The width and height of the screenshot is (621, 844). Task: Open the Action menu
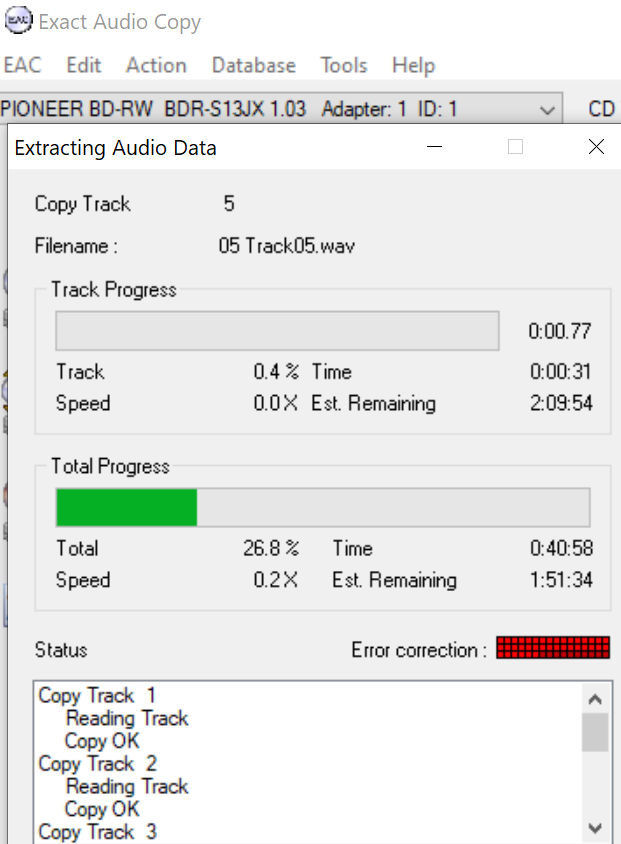coord(156,65)
